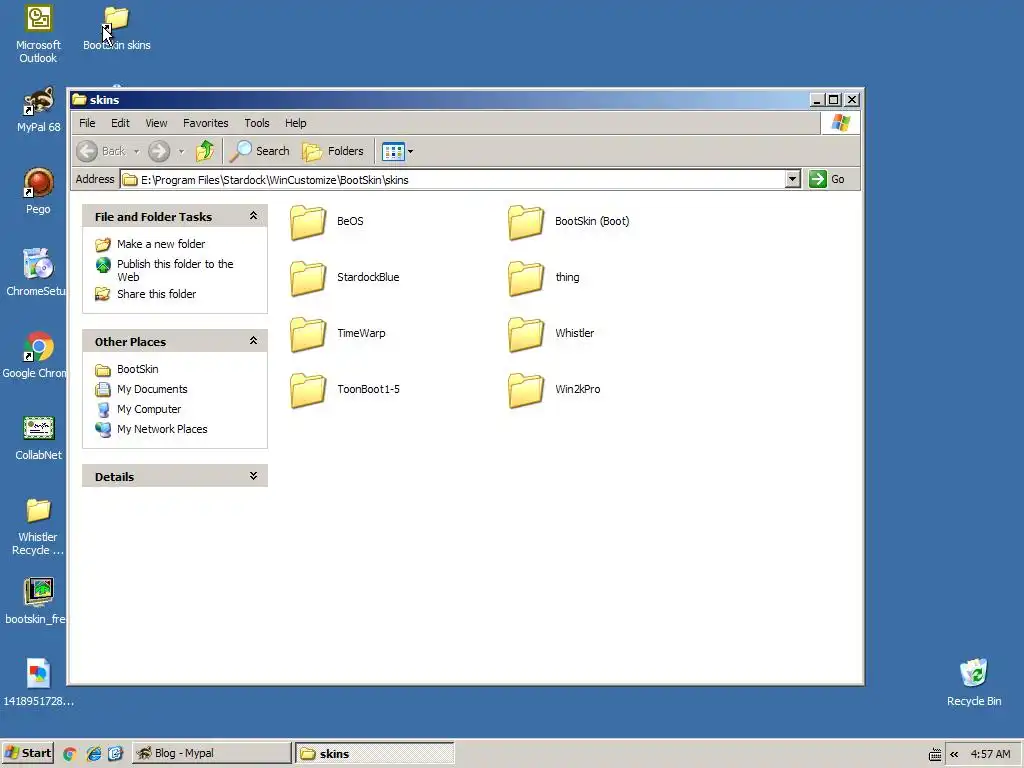Click Make a new folder
Screen dimensions: 1024x768
[161, 244]
